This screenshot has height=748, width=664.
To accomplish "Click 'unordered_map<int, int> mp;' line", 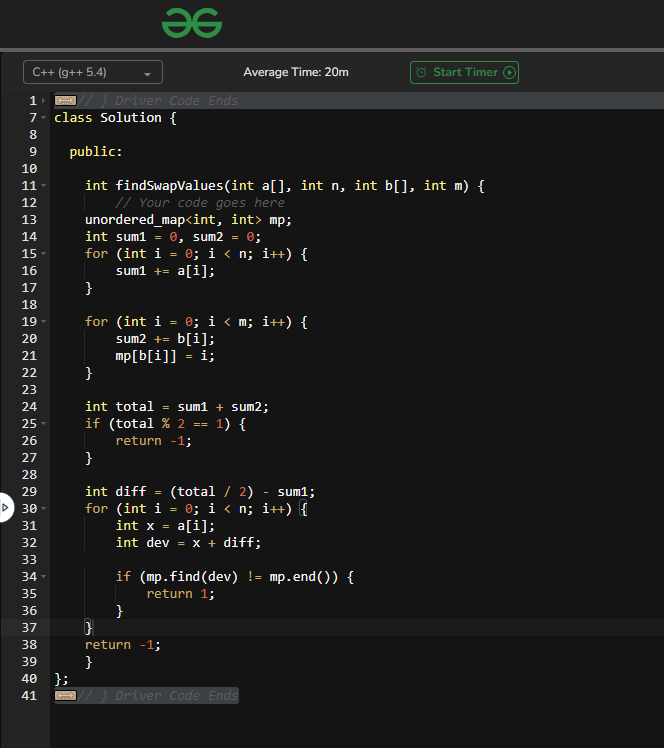I will (188, 219).
